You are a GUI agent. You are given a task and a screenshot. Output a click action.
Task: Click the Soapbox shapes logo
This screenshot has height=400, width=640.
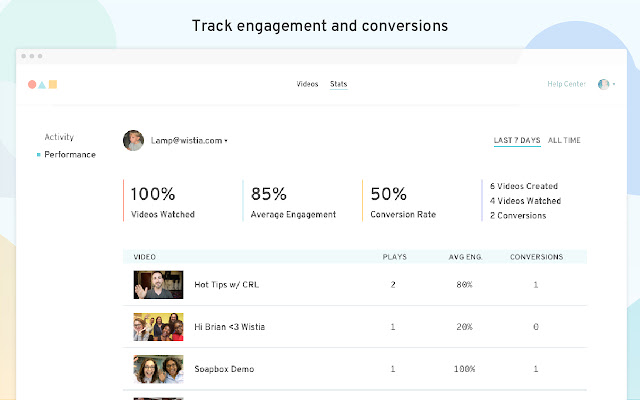click(43, 84)
